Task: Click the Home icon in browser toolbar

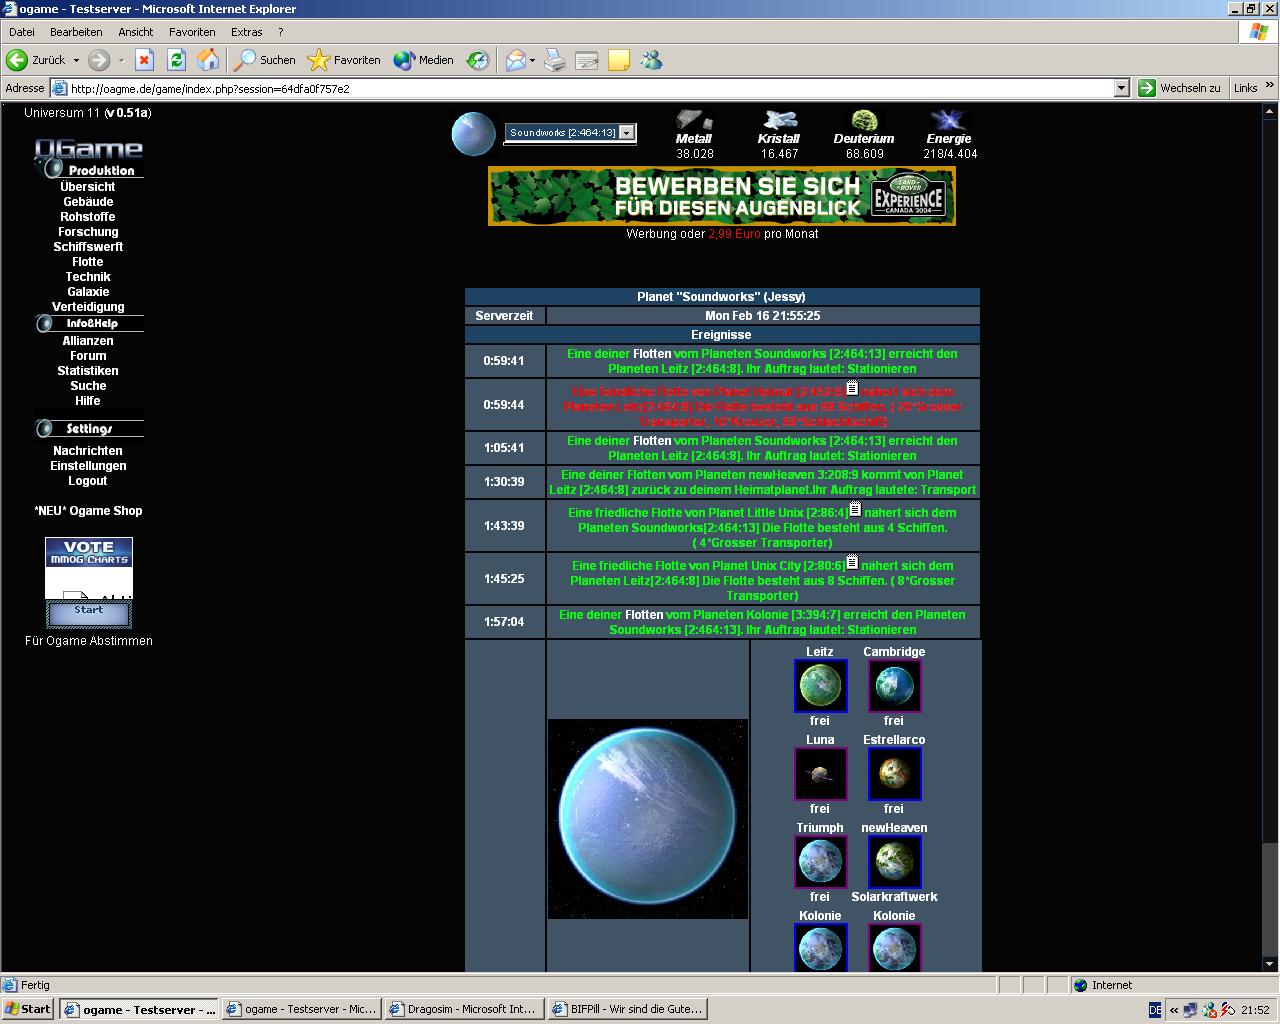Action: click(x=208, y=60)
